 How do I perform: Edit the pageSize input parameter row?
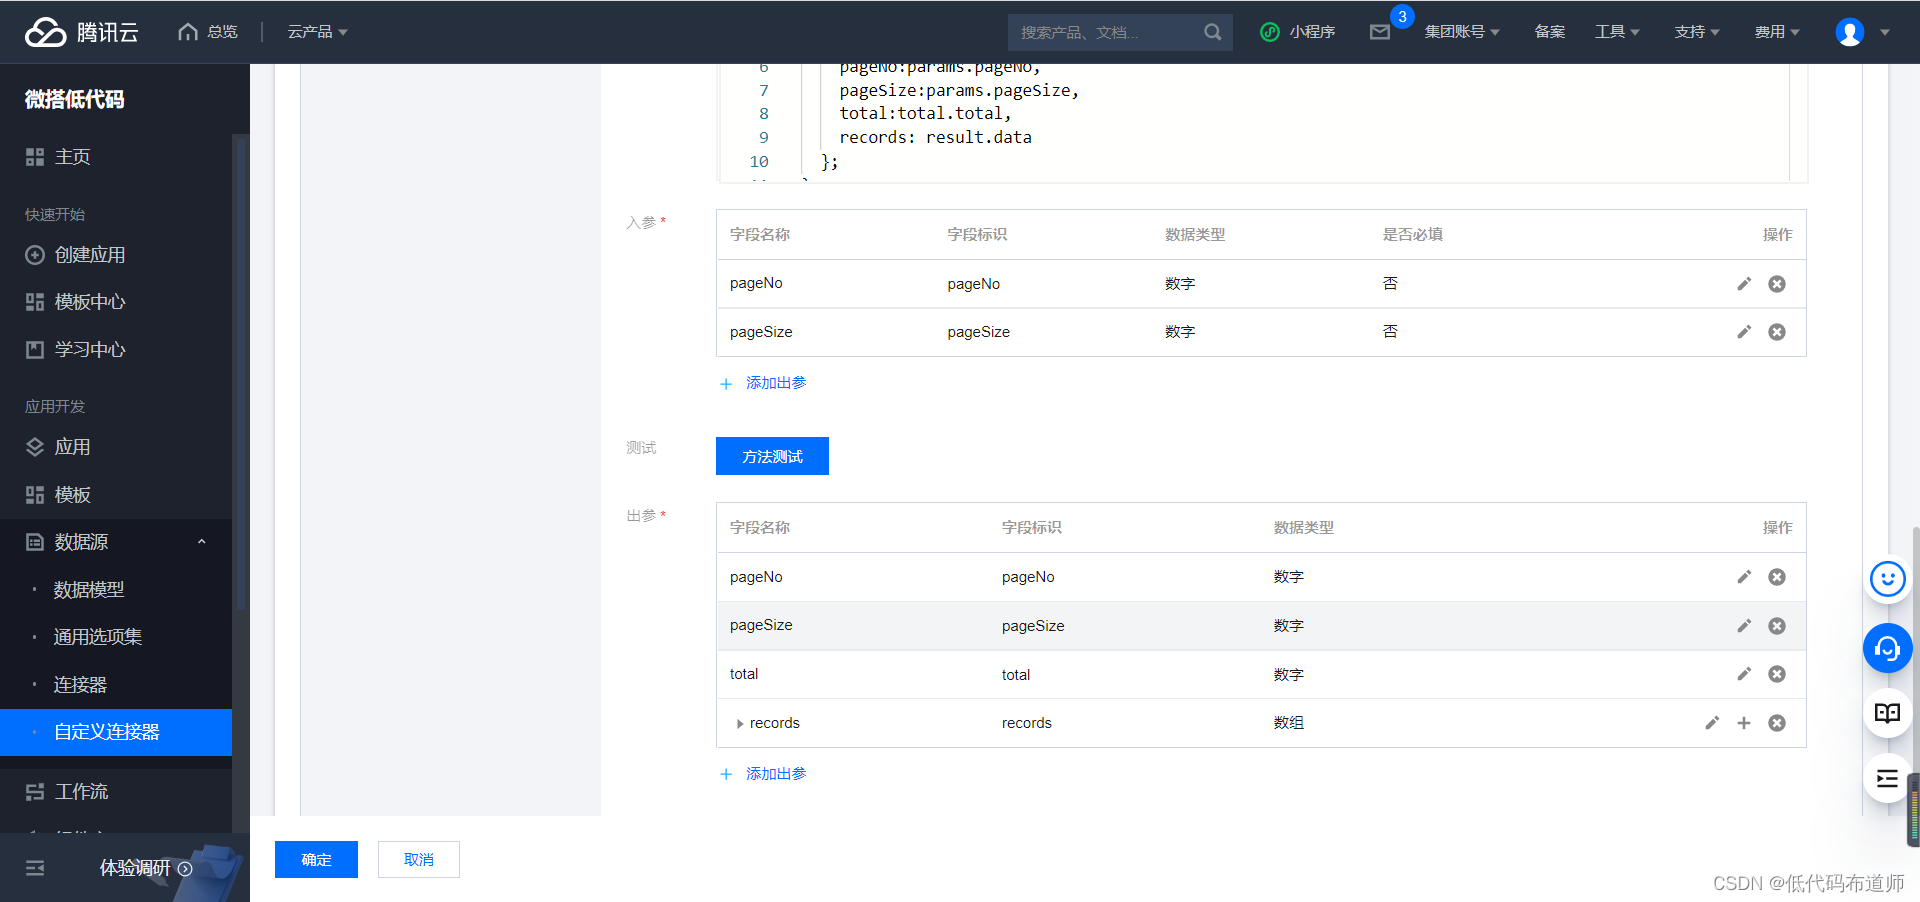click(1744, 332)
